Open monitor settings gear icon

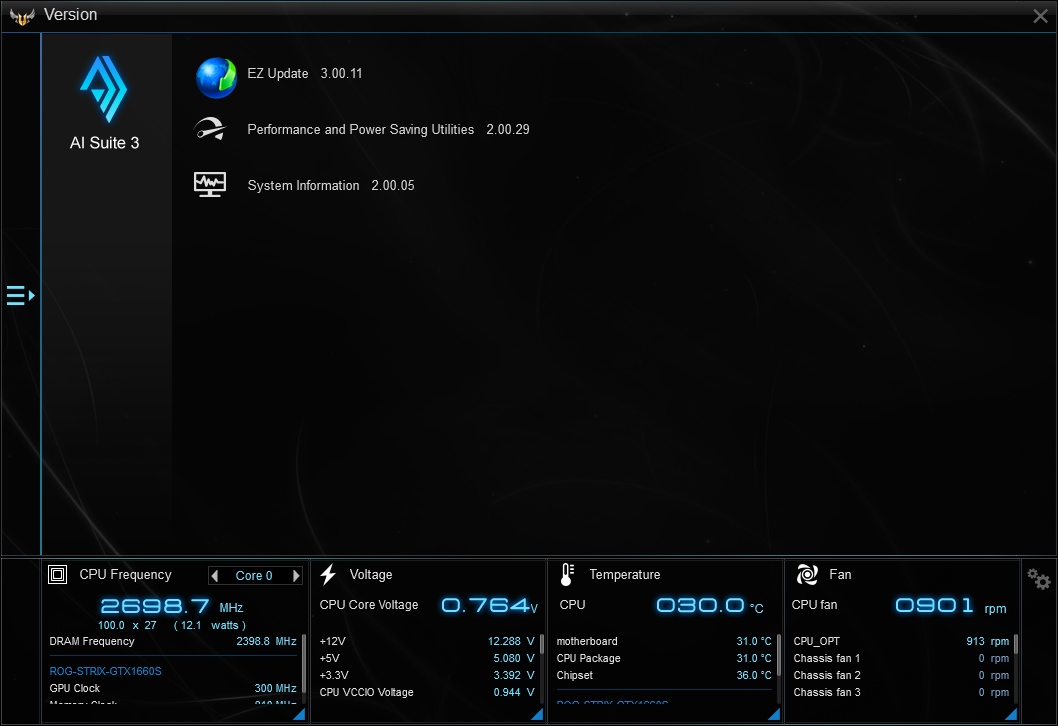1038,578
